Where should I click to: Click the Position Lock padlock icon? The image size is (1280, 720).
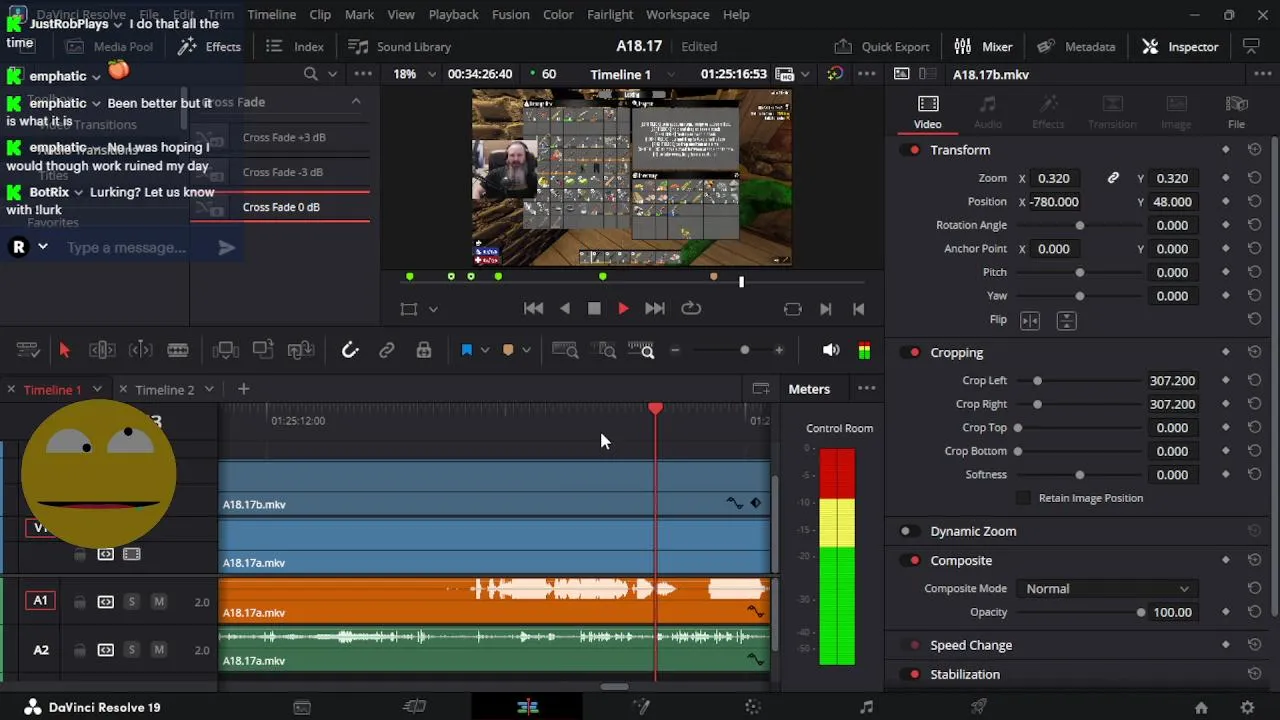pos(424,350)
